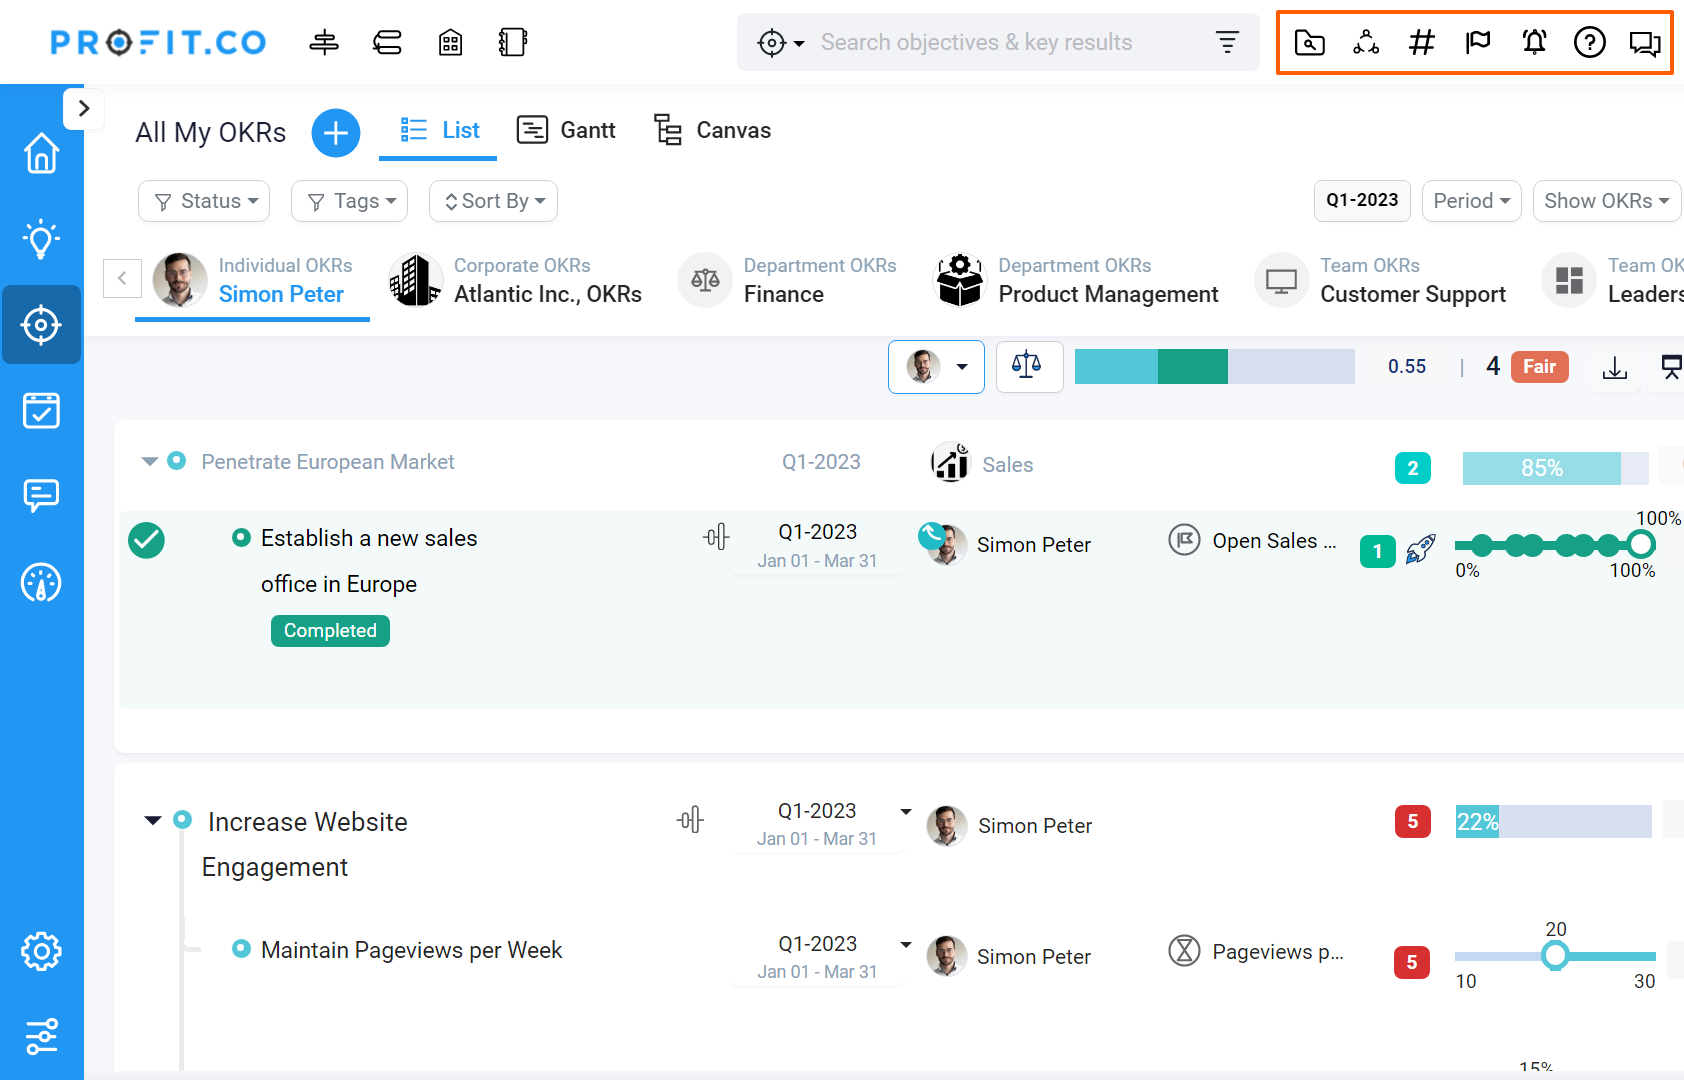
Task: Switch to the Gantt view tab
Action: pos(566,130)
